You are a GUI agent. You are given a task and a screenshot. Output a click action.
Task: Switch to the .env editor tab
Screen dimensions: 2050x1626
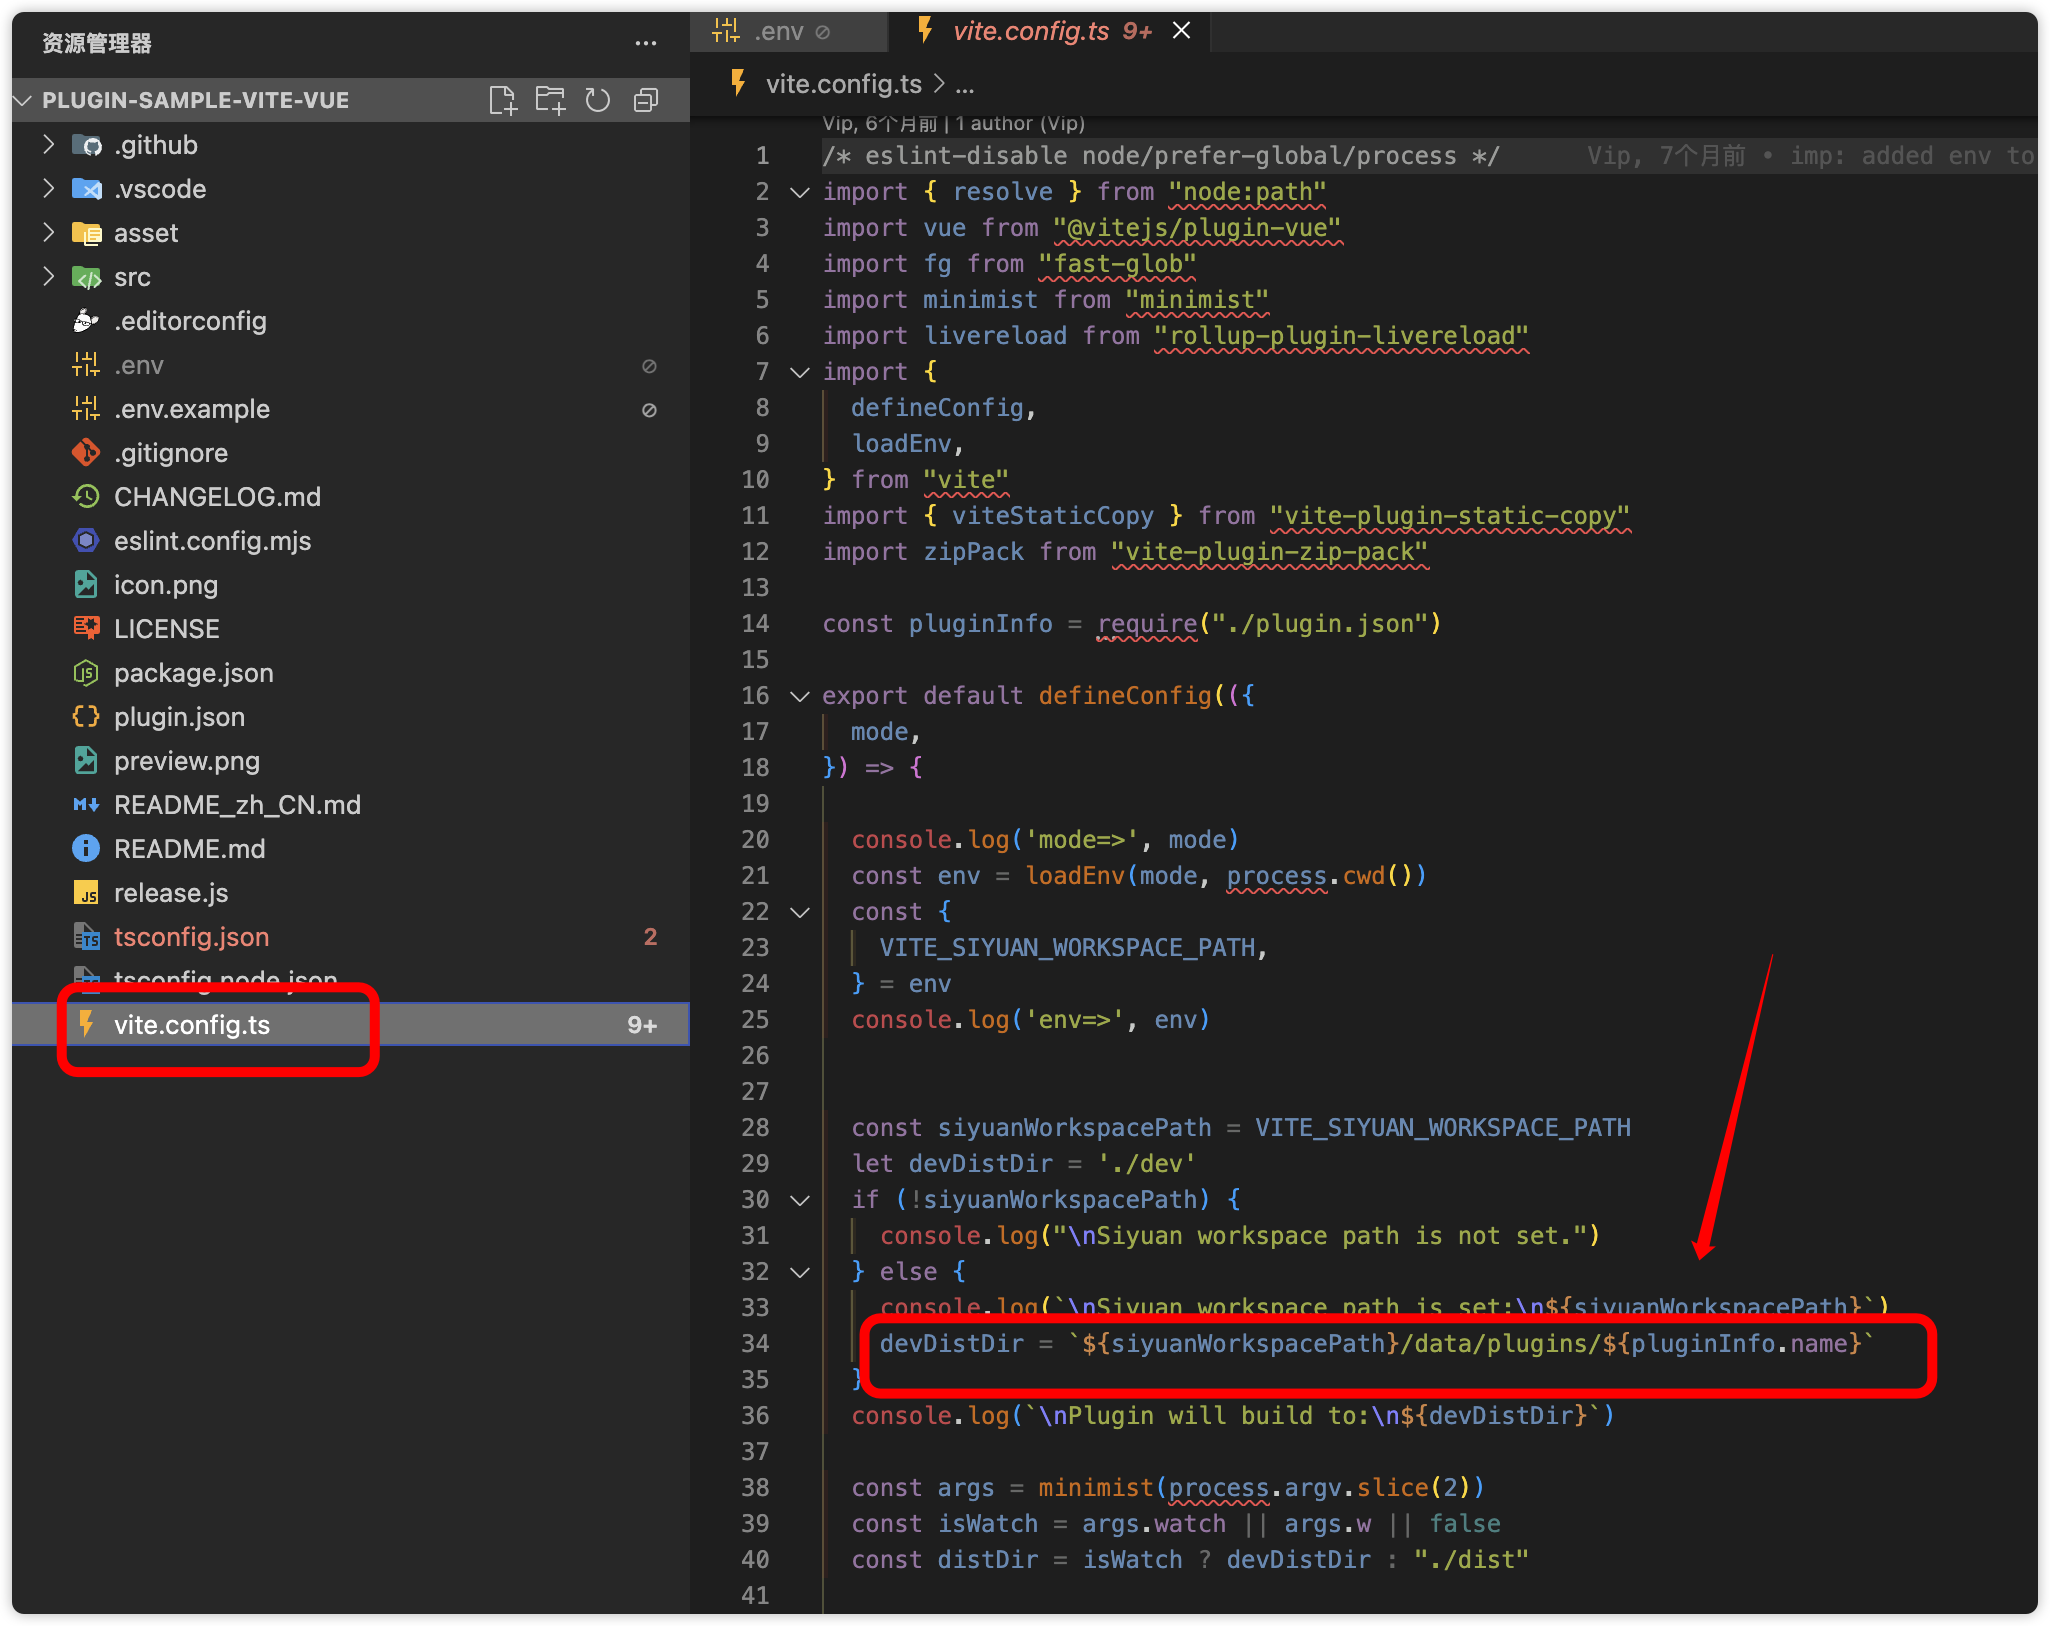(x=779, y=31)
